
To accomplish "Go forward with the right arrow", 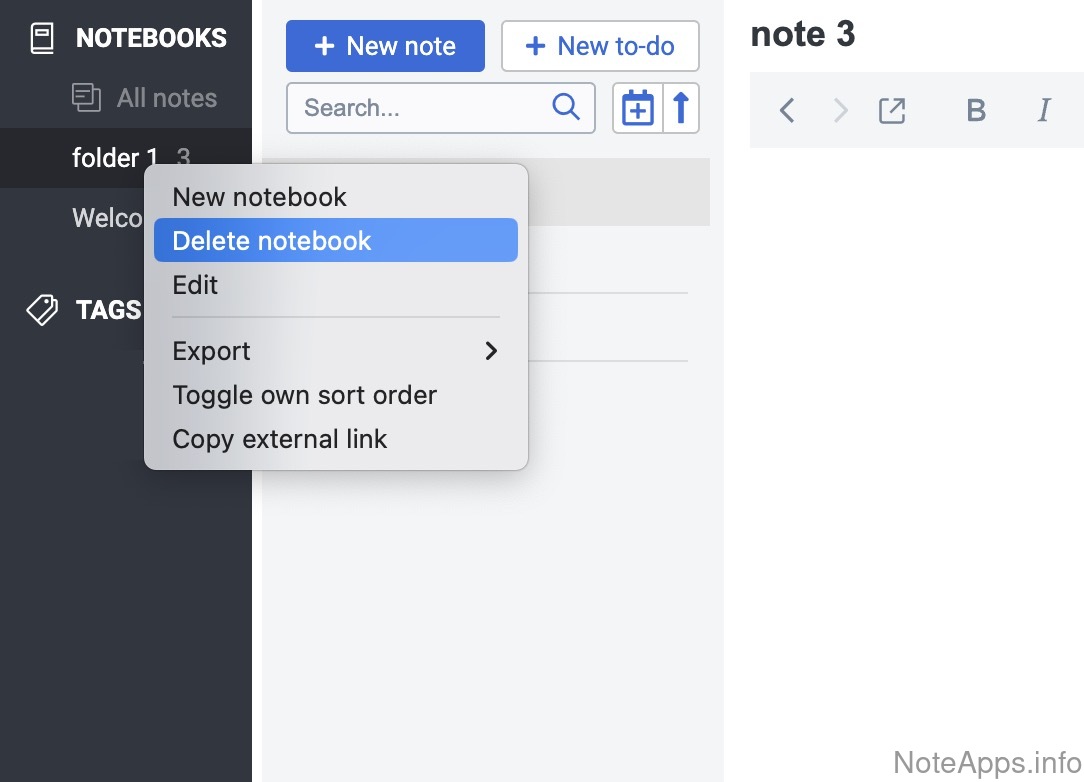I will (x=841, y=110).
